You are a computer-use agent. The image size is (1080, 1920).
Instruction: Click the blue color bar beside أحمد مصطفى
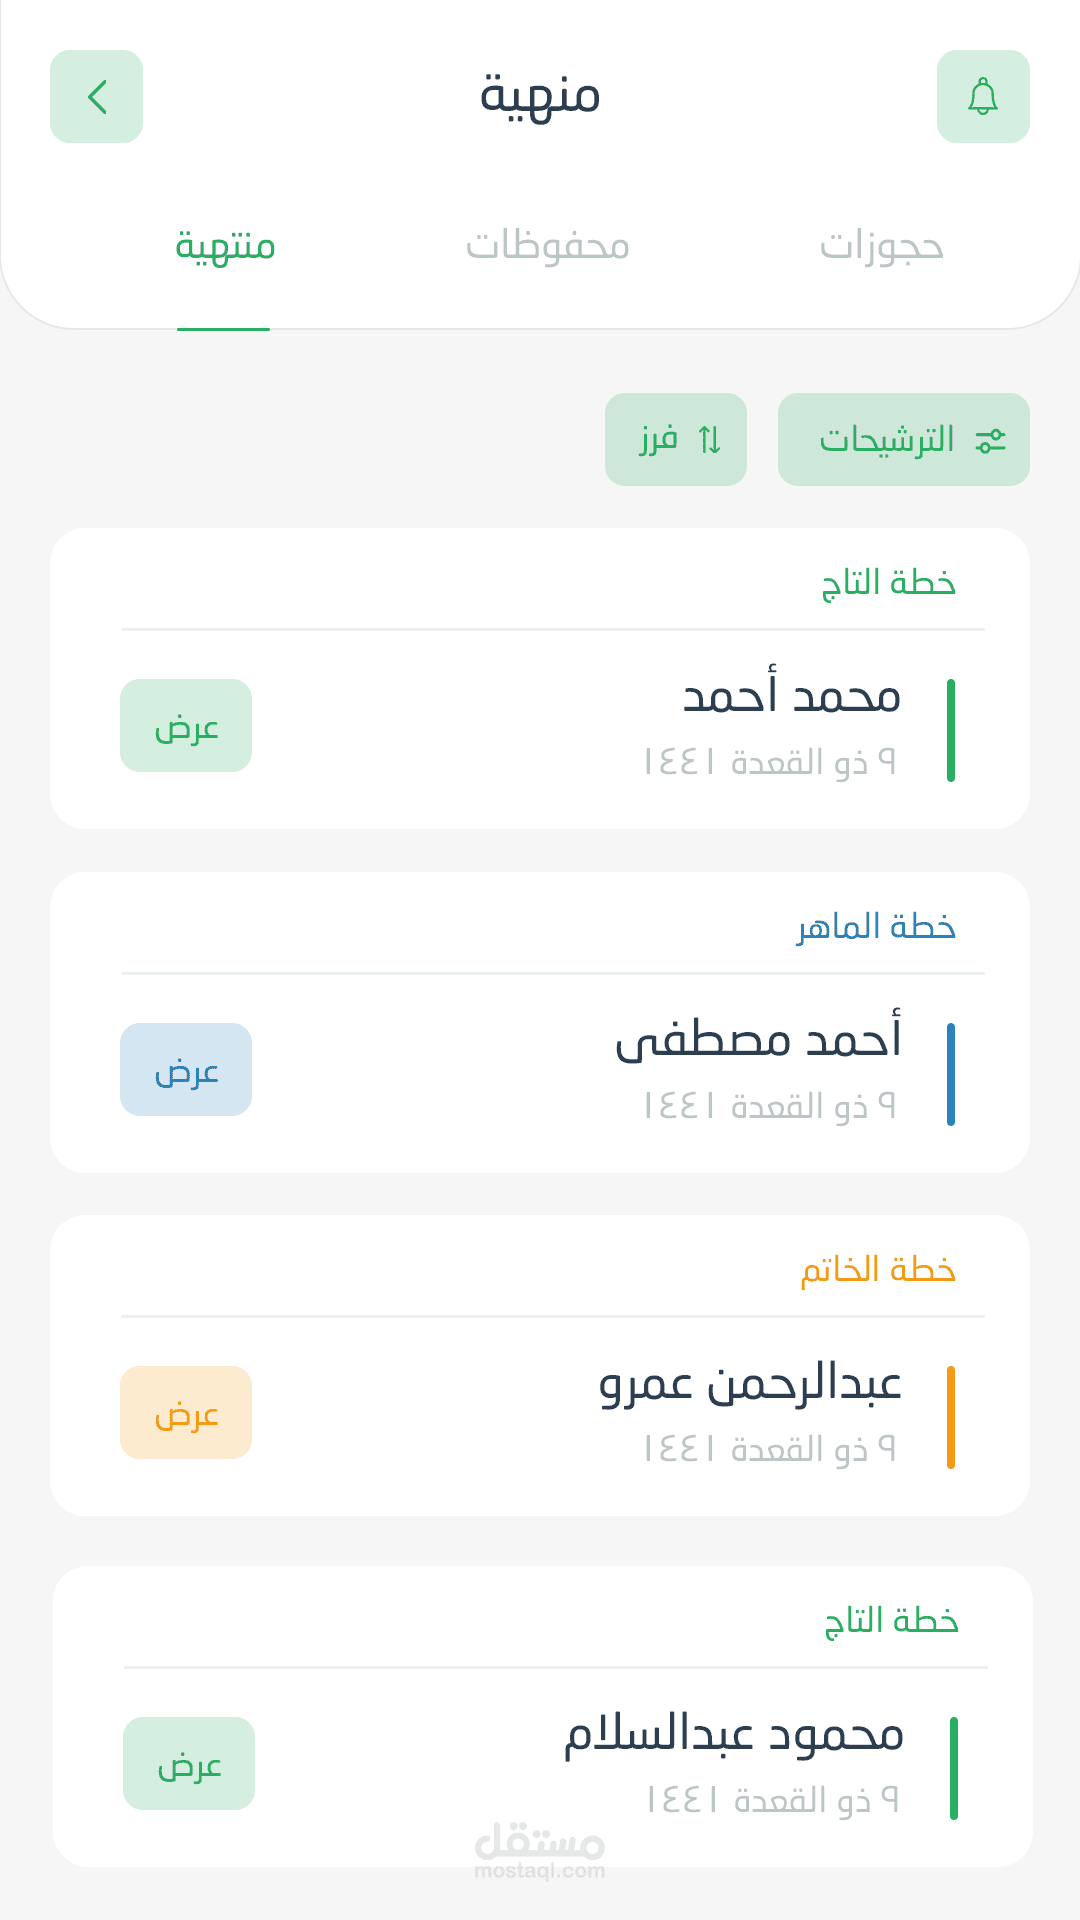[950, 1074]
